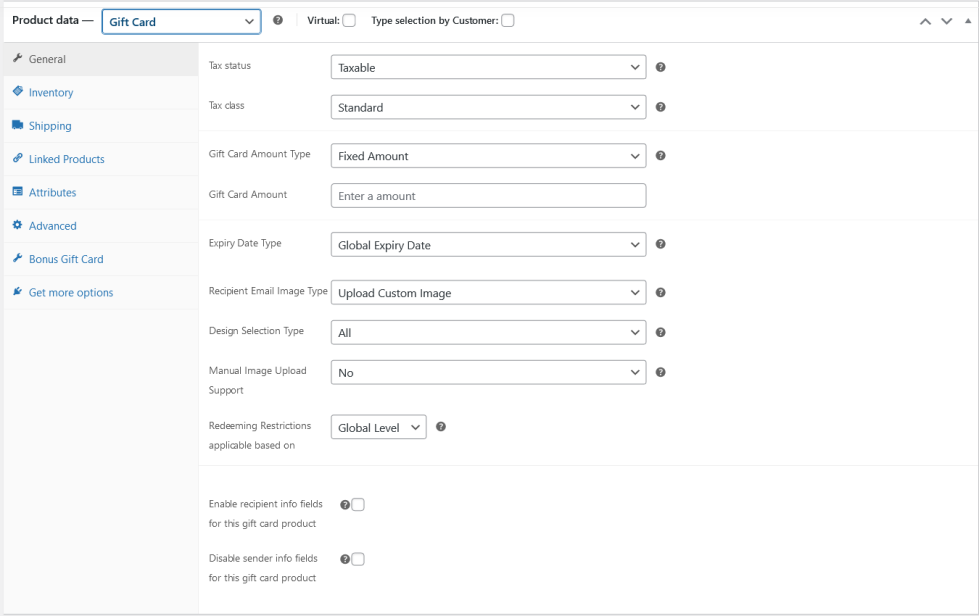This screenshot has height=616, width=979.
Task: Click the up arrow to move panel up
Action: [x=926, y=21]
